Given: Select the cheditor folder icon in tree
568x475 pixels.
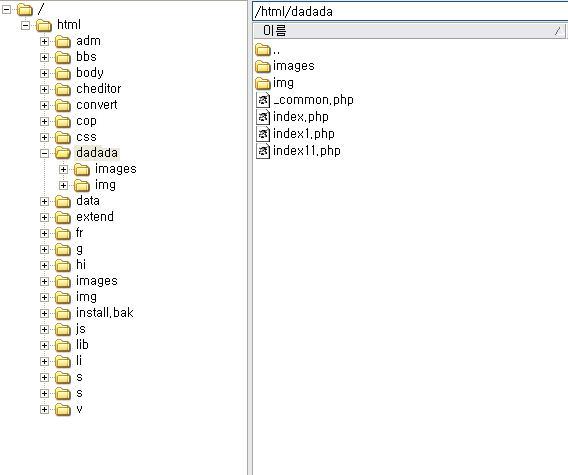Looking at the screenshot, I should pos(63,89).
